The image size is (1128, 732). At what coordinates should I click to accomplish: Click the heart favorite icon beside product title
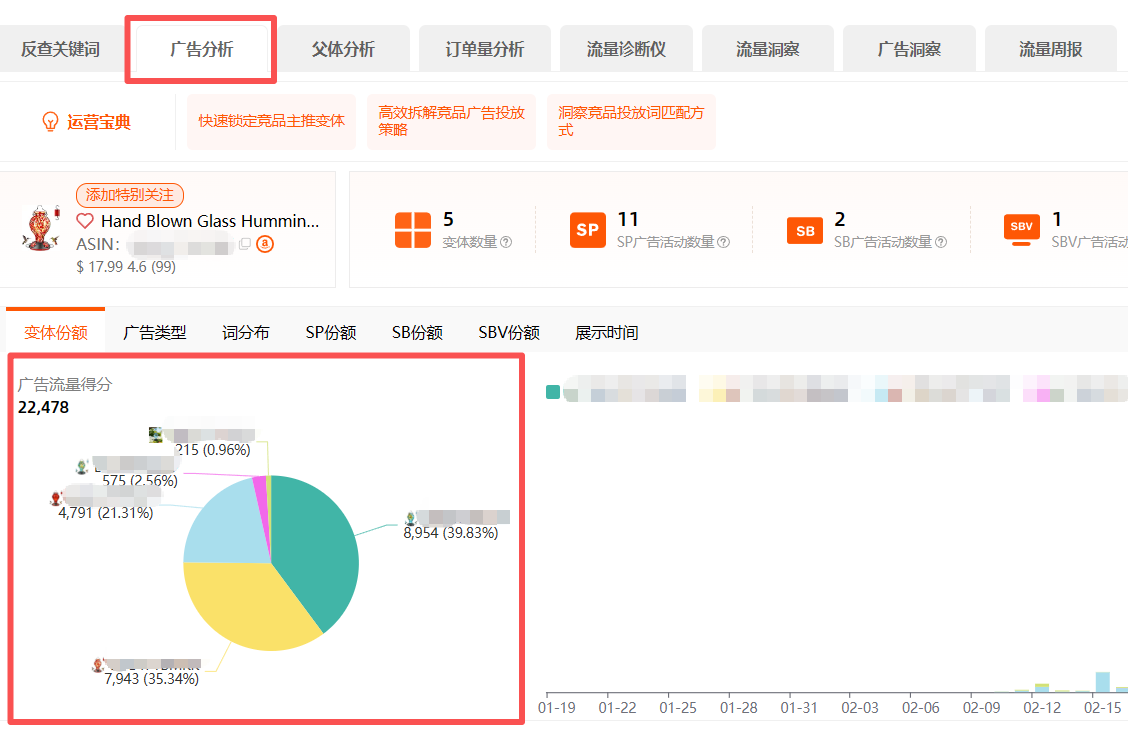coord(85,221)
